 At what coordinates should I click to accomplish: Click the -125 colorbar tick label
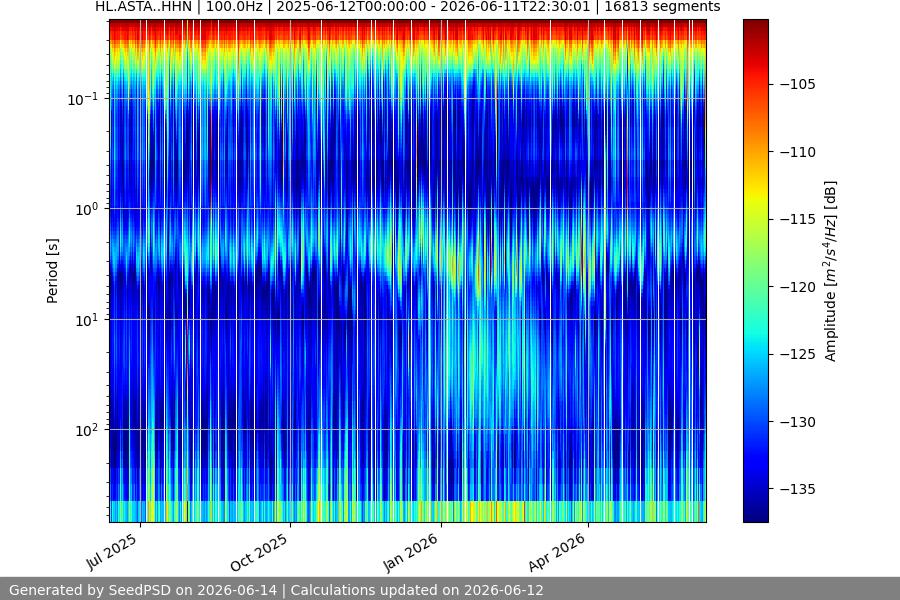[x=798, y=354]
